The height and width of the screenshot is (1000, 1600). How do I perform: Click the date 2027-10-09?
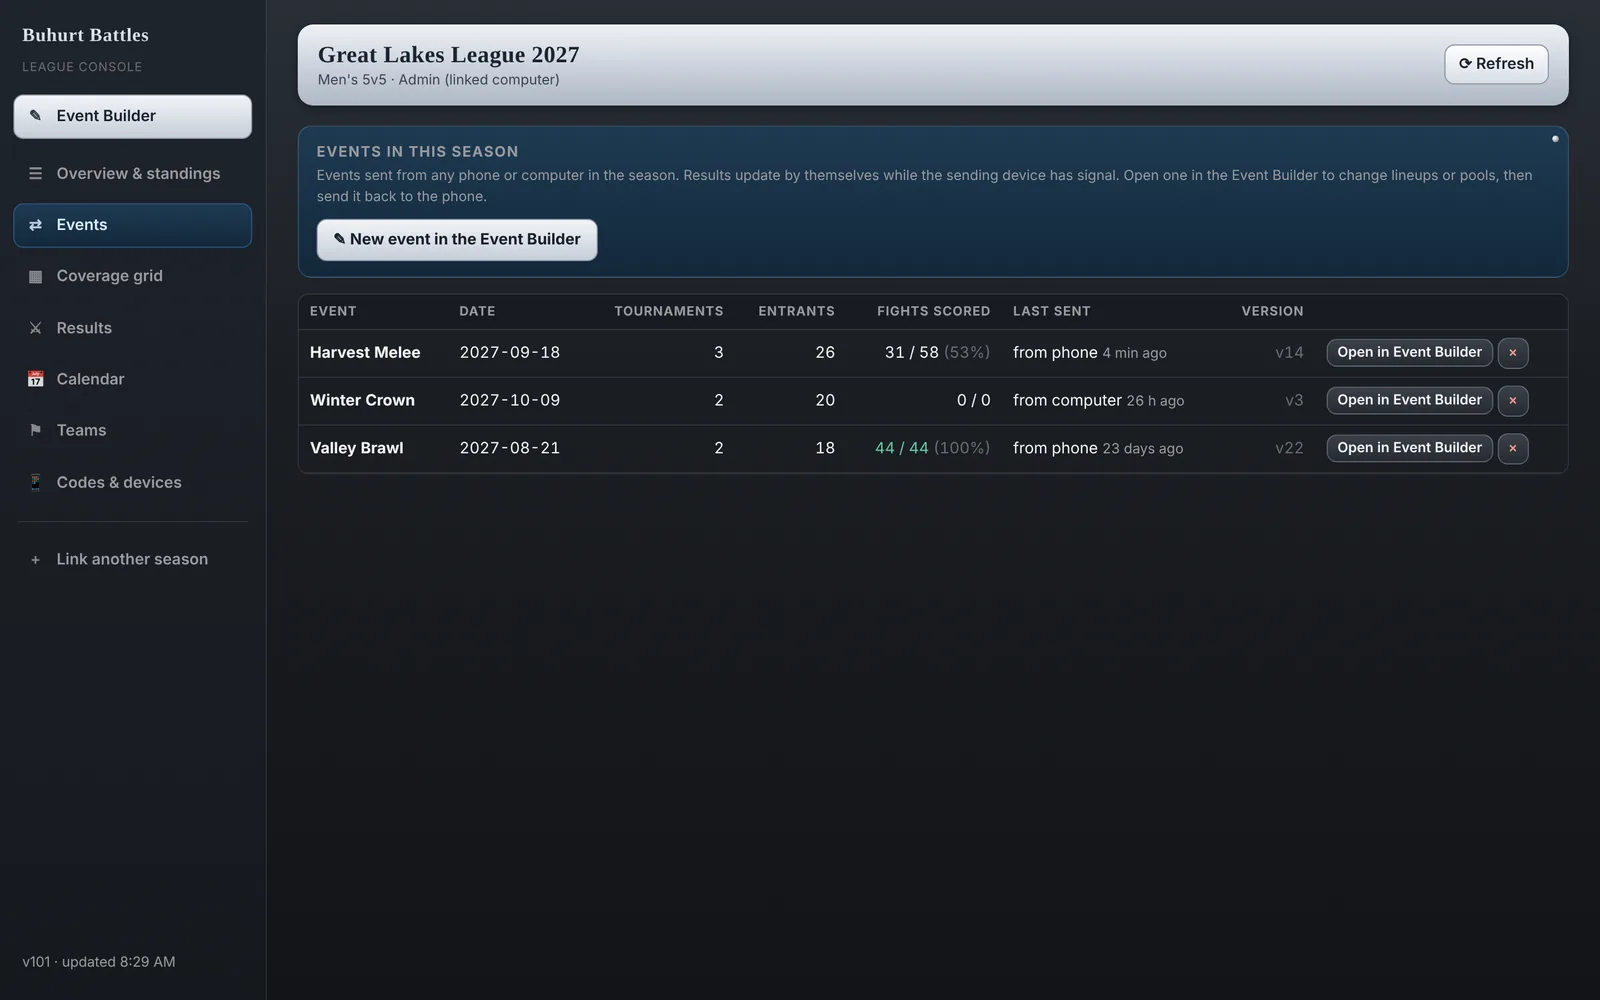510,401
